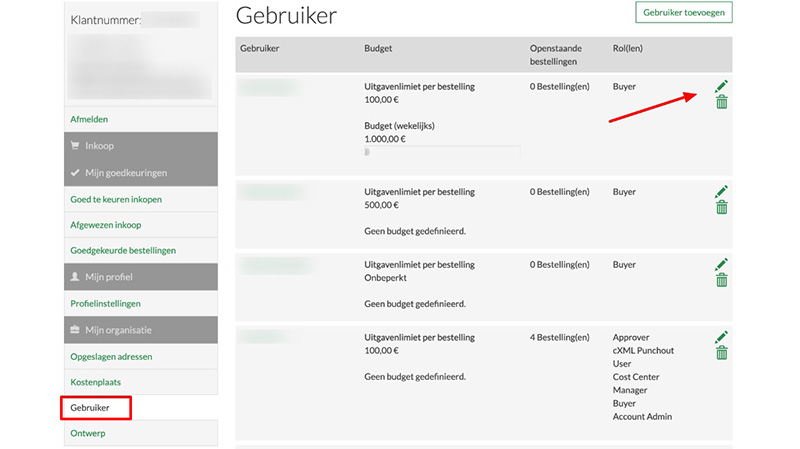Delete the user with 4 Bestelling(en)
This screenshot has height=449, width=800.
721,353
